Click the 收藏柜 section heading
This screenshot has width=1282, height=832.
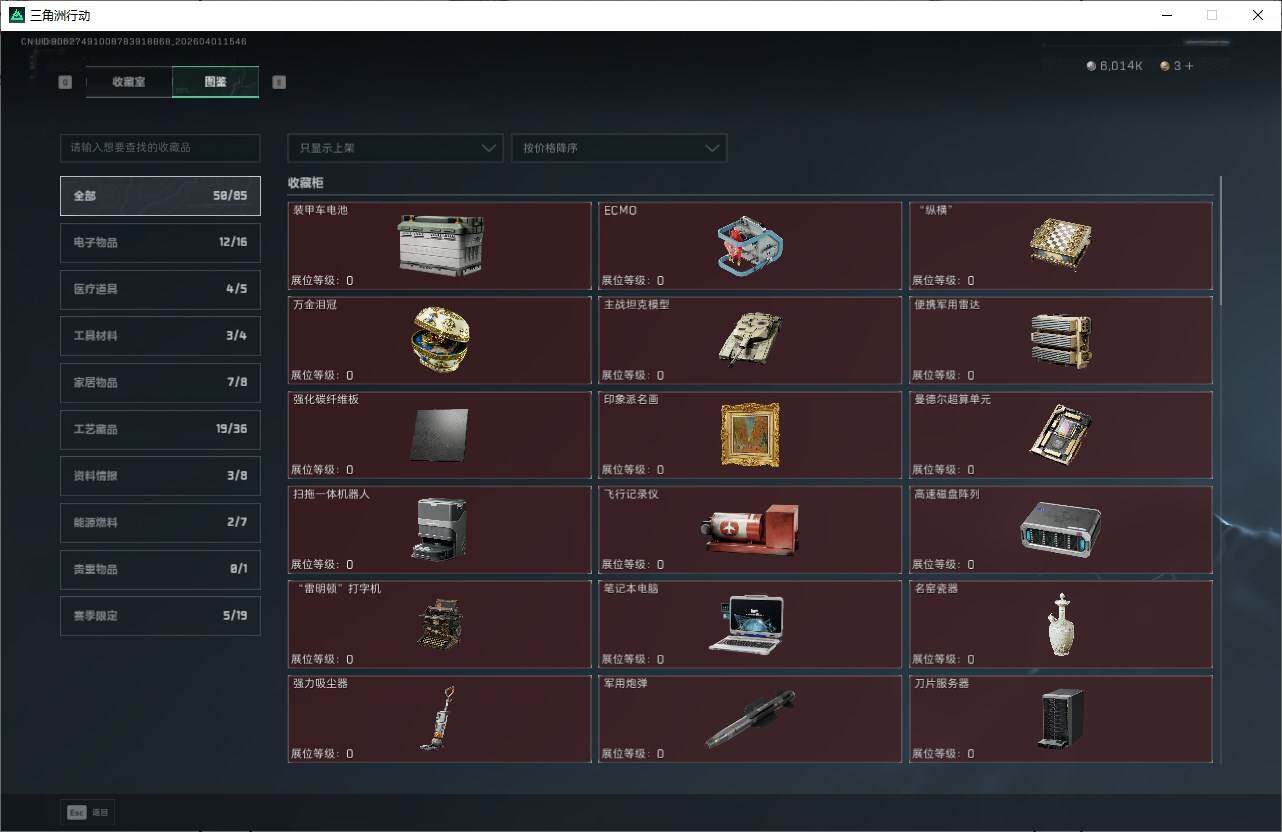(x=305, y=183)
